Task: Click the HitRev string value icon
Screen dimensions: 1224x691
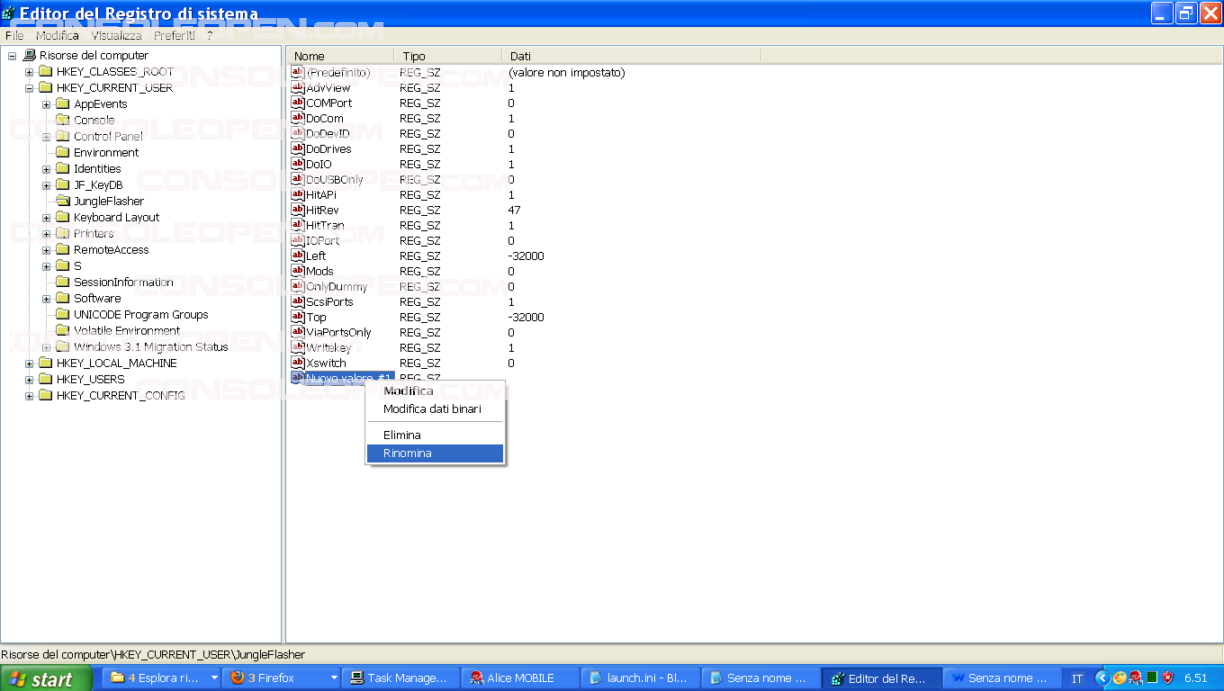Action: 297,210
